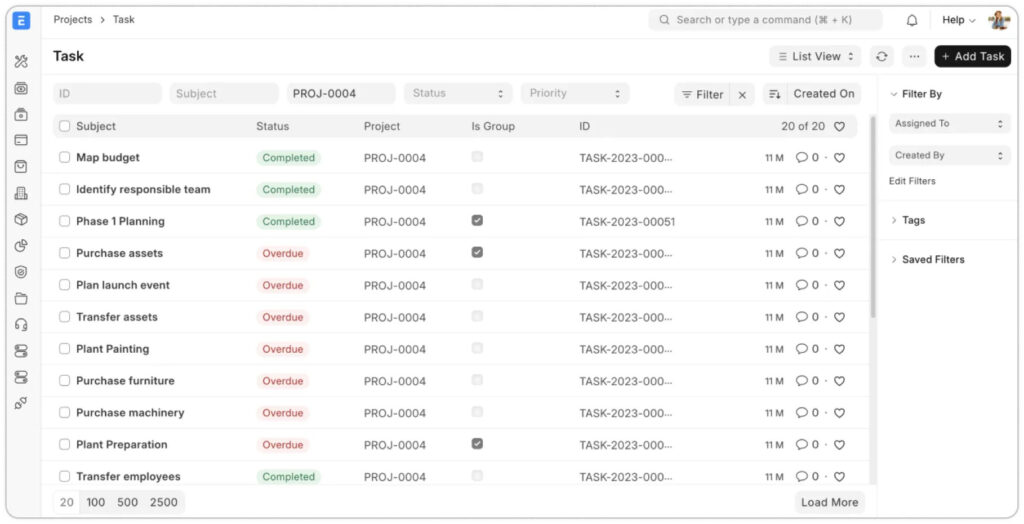The image size is (1024, 524).
Task: Click the sort direction toggle icon
Action: [x=775, y=94]
